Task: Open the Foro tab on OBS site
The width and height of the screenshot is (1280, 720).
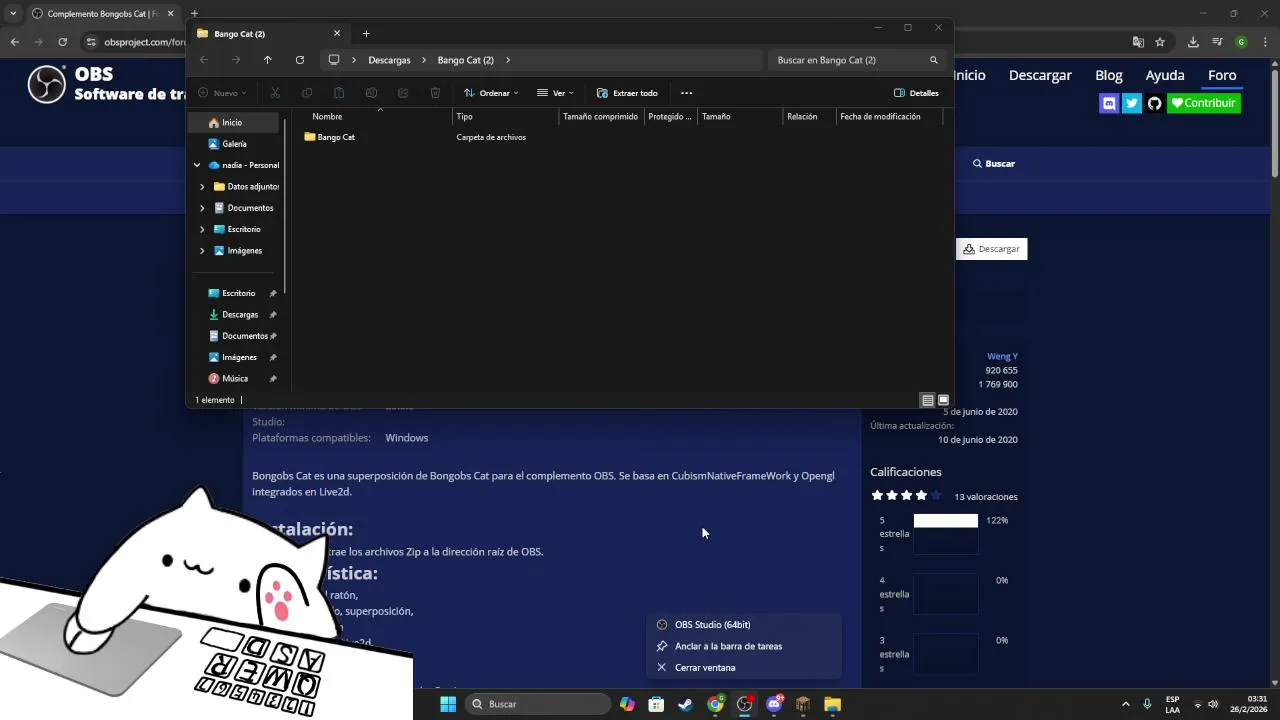Action: 1222,75
